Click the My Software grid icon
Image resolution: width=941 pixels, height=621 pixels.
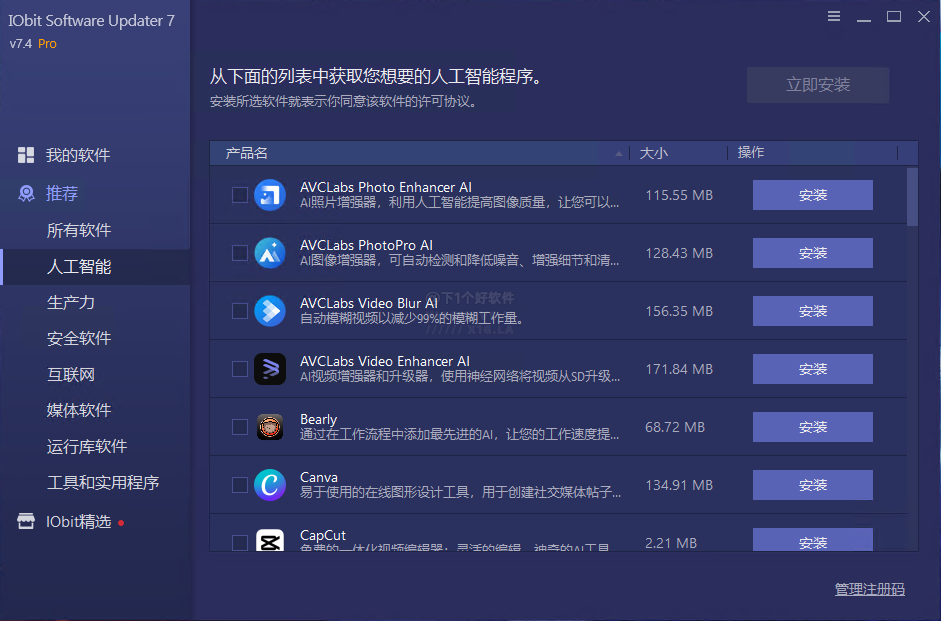tap(26, 155)
